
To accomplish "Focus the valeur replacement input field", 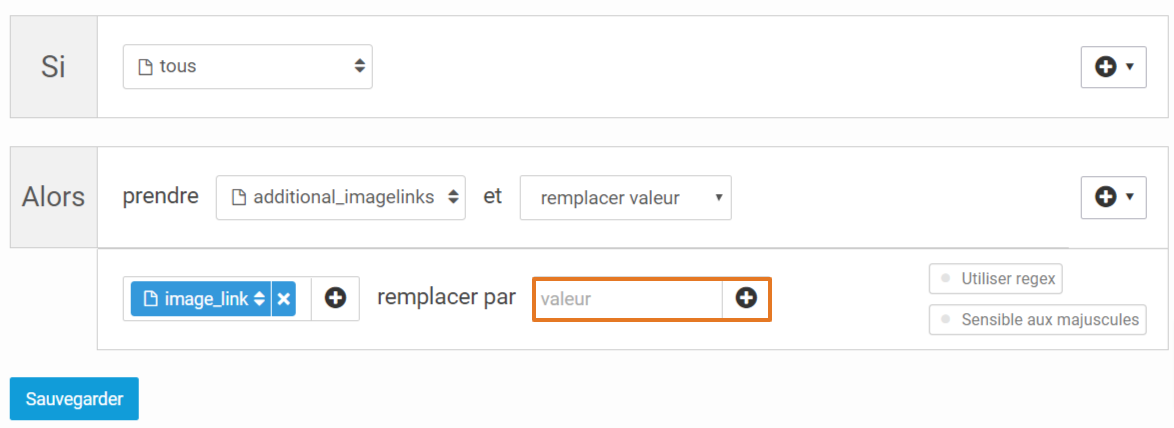I will 627,299.
